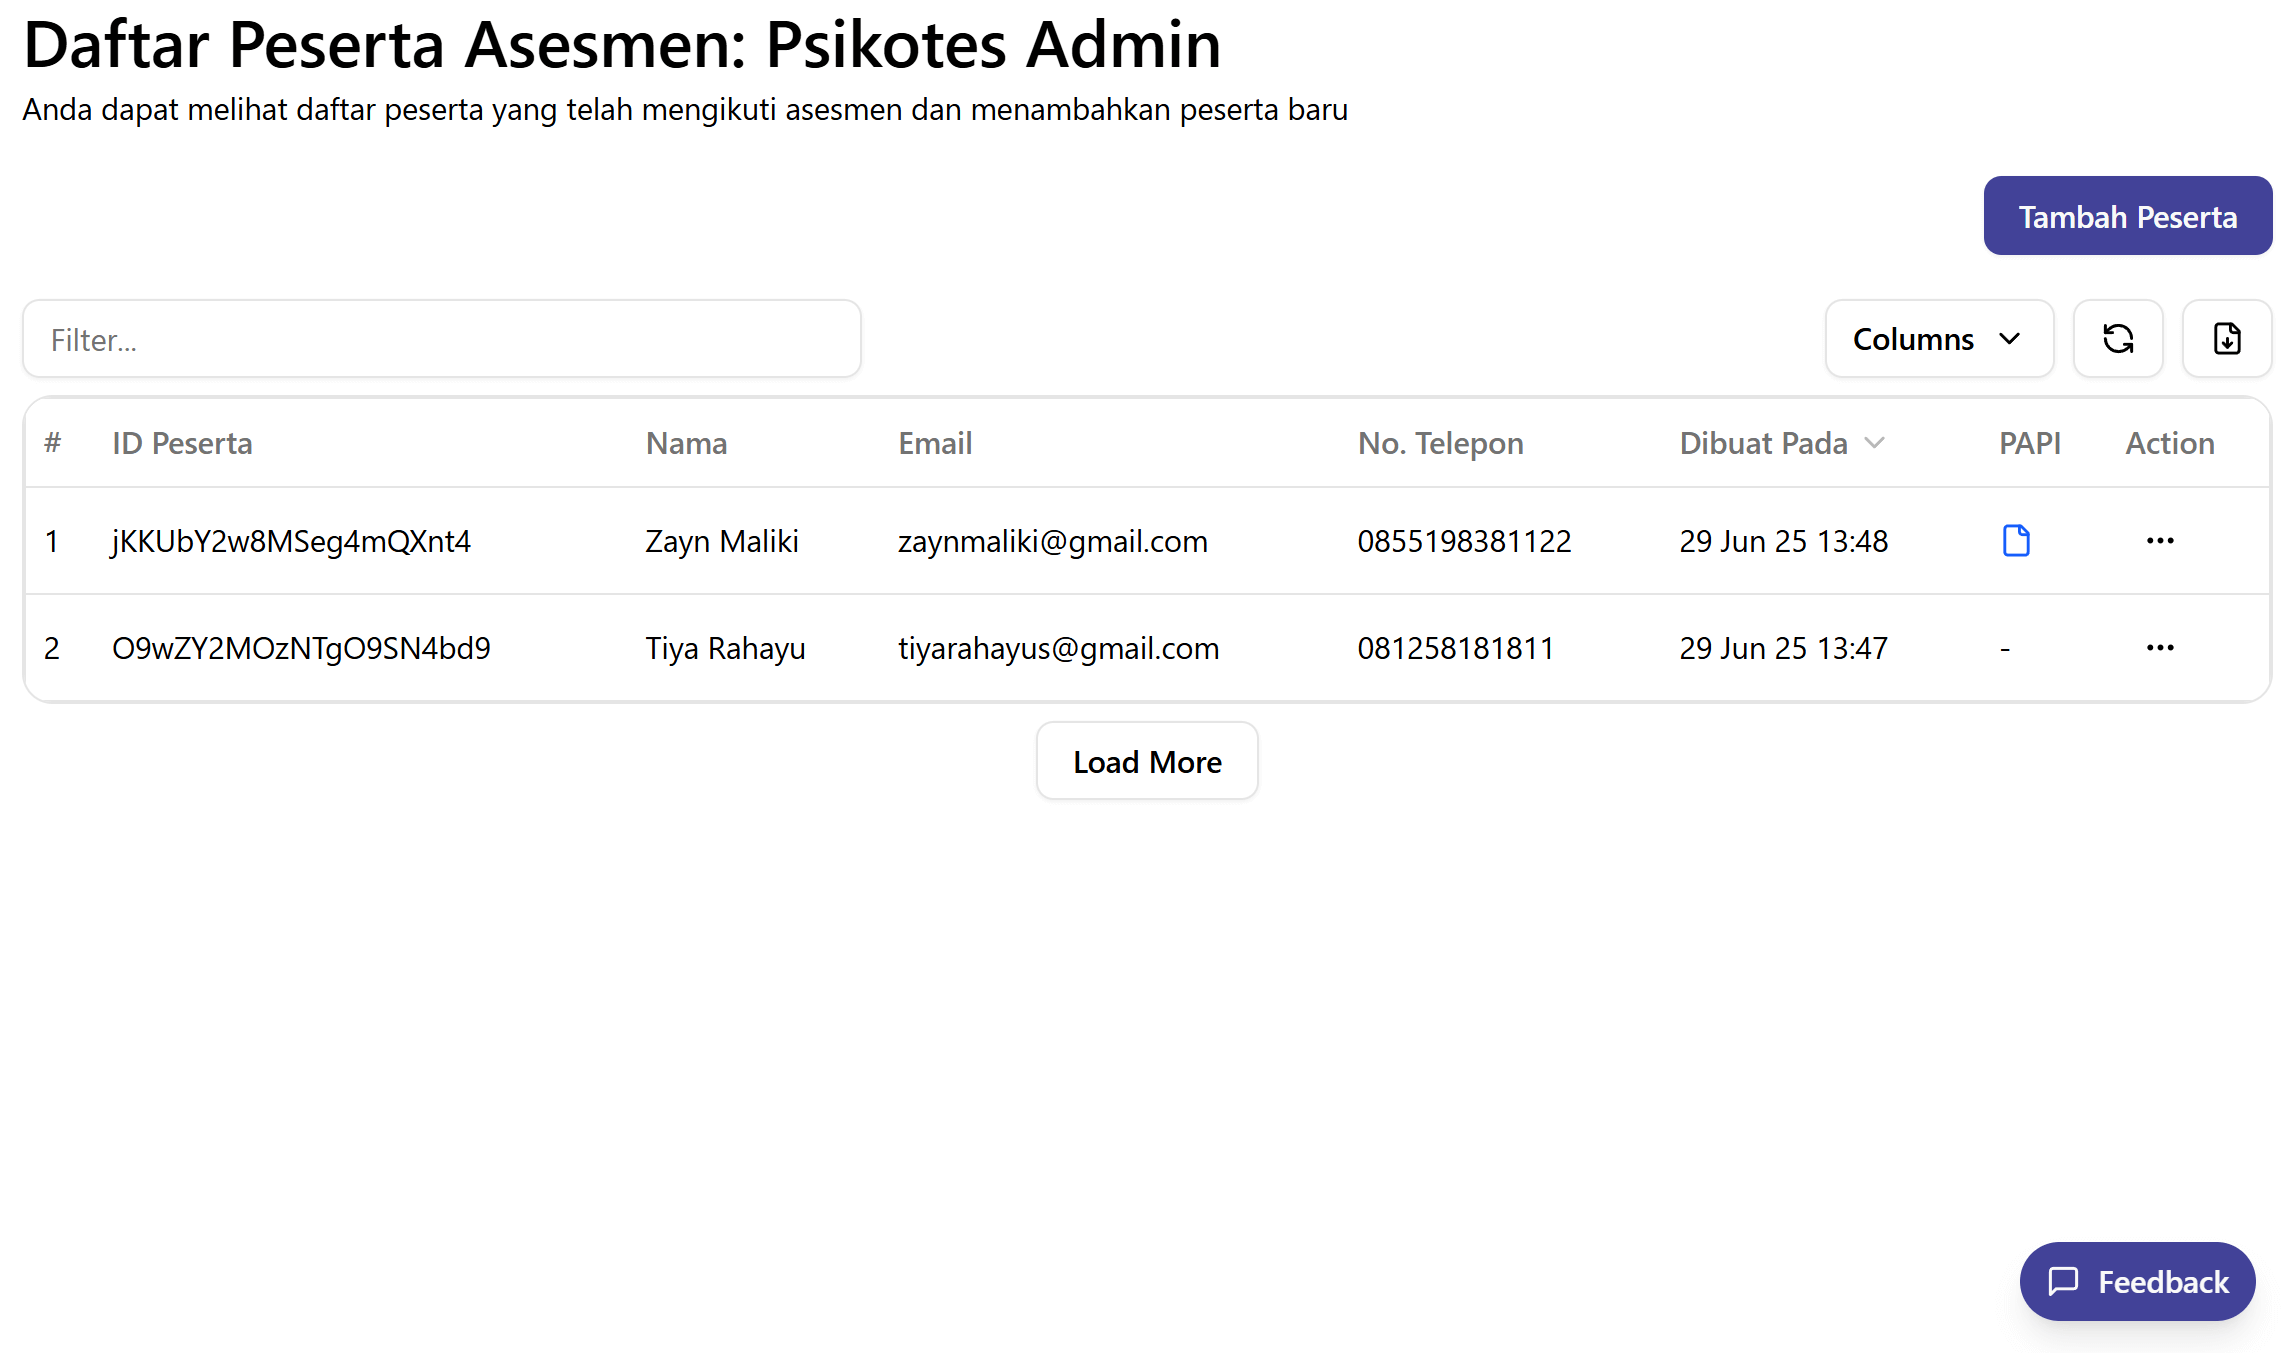Toggle sort arrow on Dibuat Pada column
Viewport: 2296px width, 1353px height.
pyautogui.click(x=1875, y=443)
